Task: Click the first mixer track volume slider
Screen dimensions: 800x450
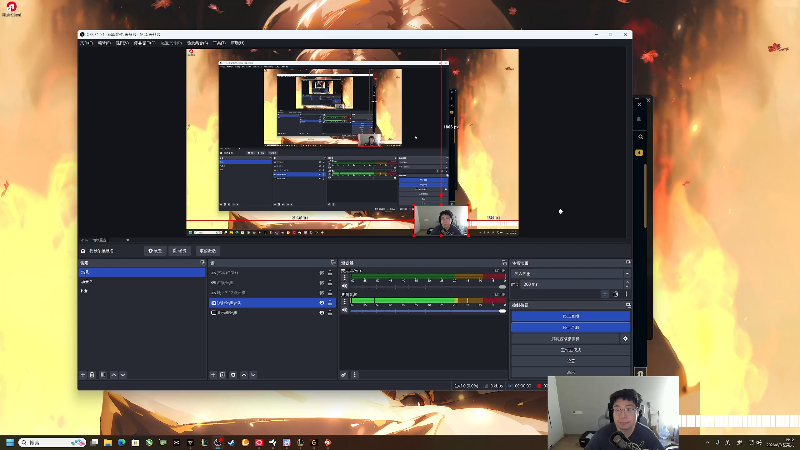Action: pos(428,287)
